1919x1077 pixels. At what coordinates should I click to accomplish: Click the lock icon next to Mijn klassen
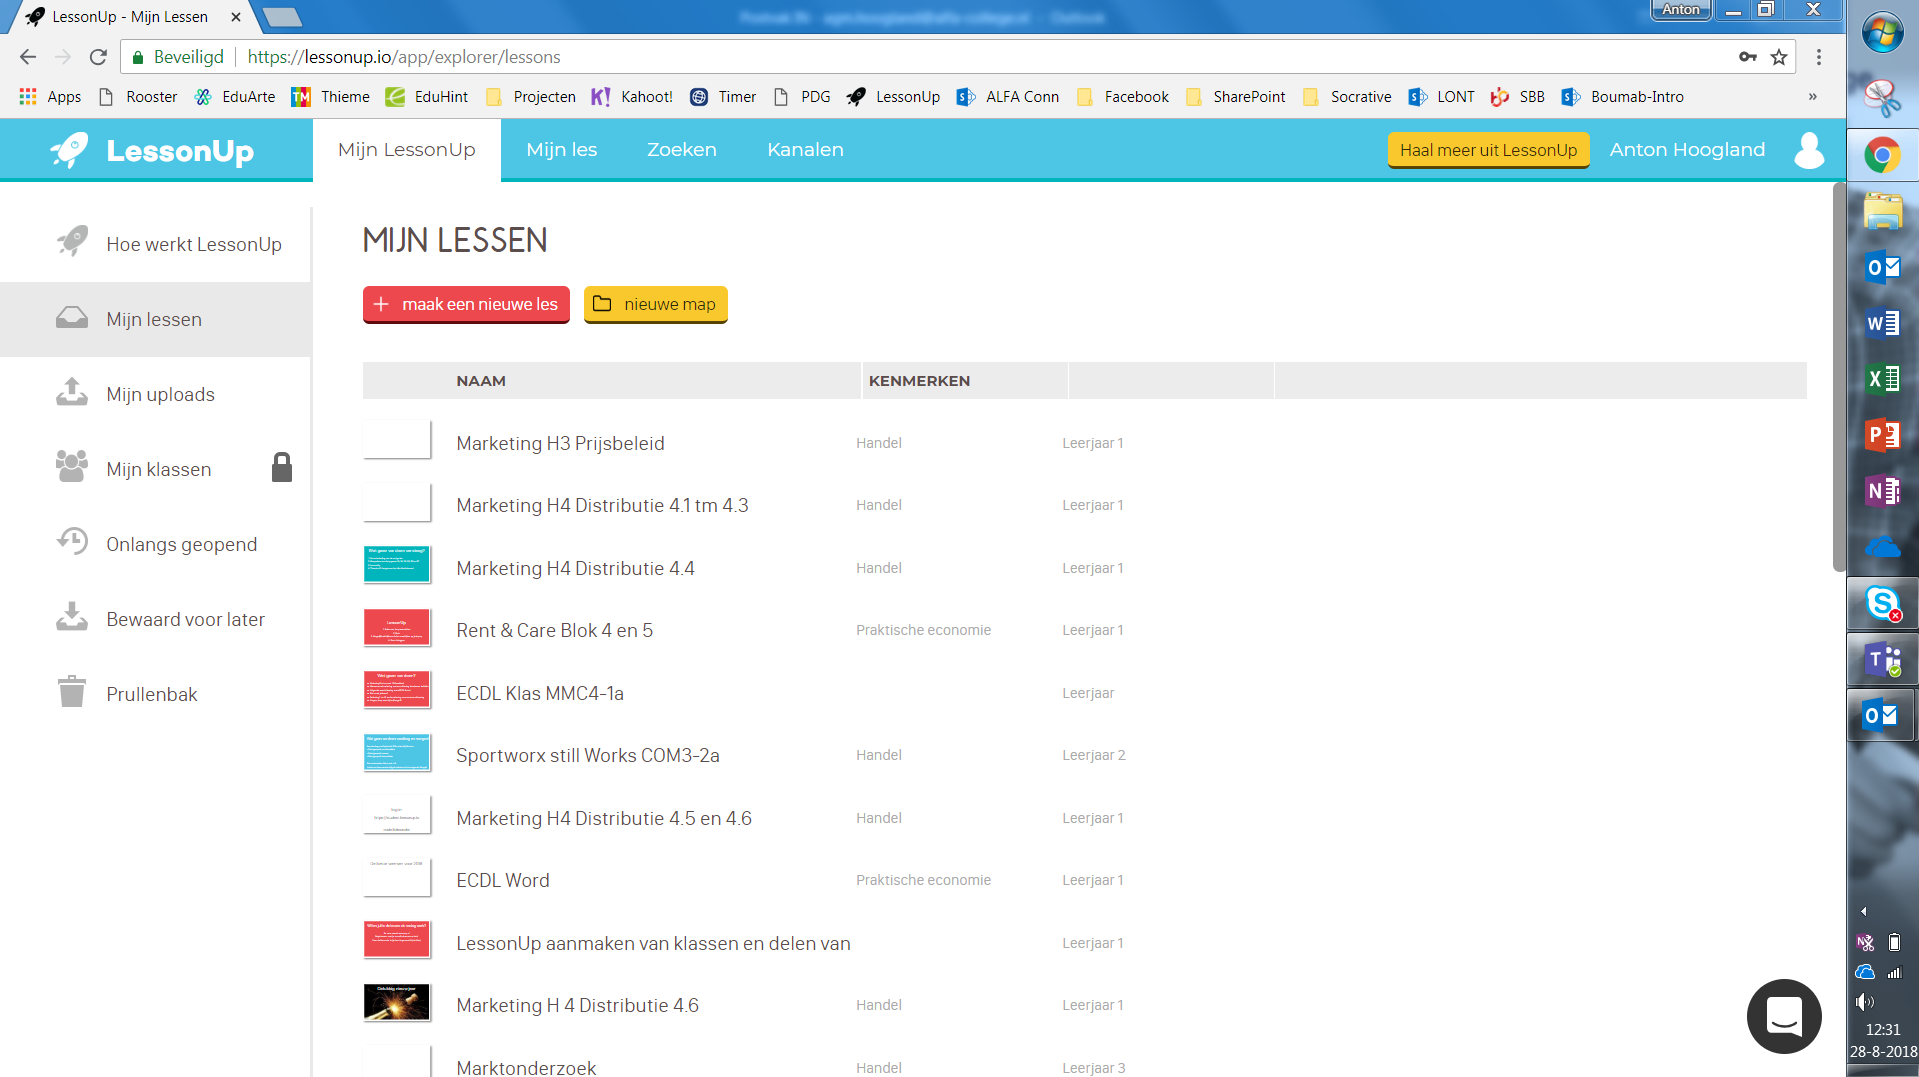pyautogui.click(x=281, y=466)
